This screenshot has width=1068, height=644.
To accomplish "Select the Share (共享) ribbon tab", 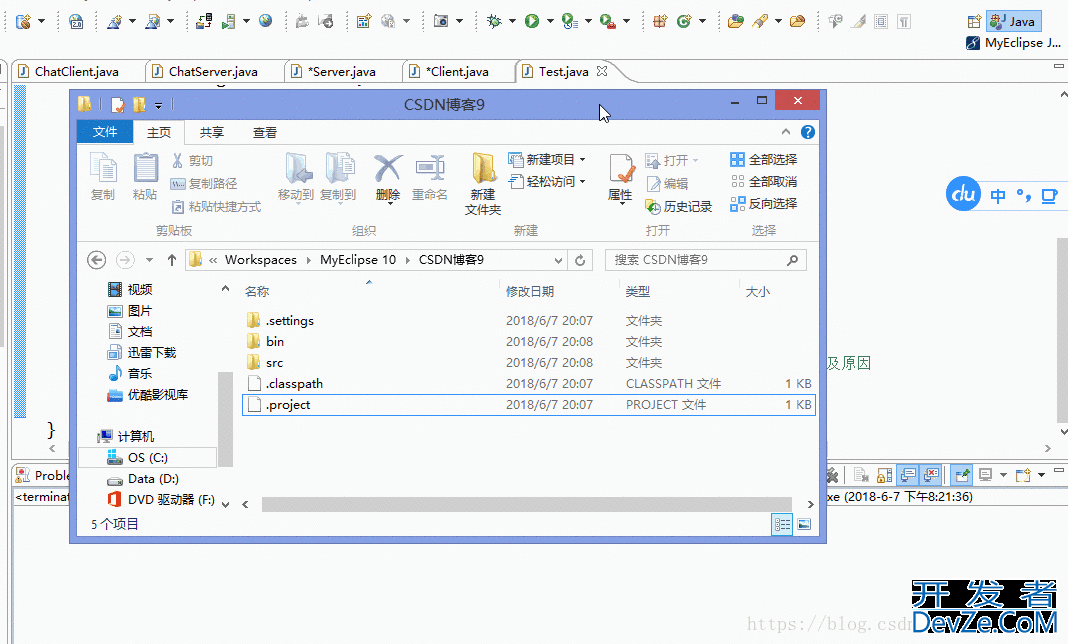I will pos(212,132).
